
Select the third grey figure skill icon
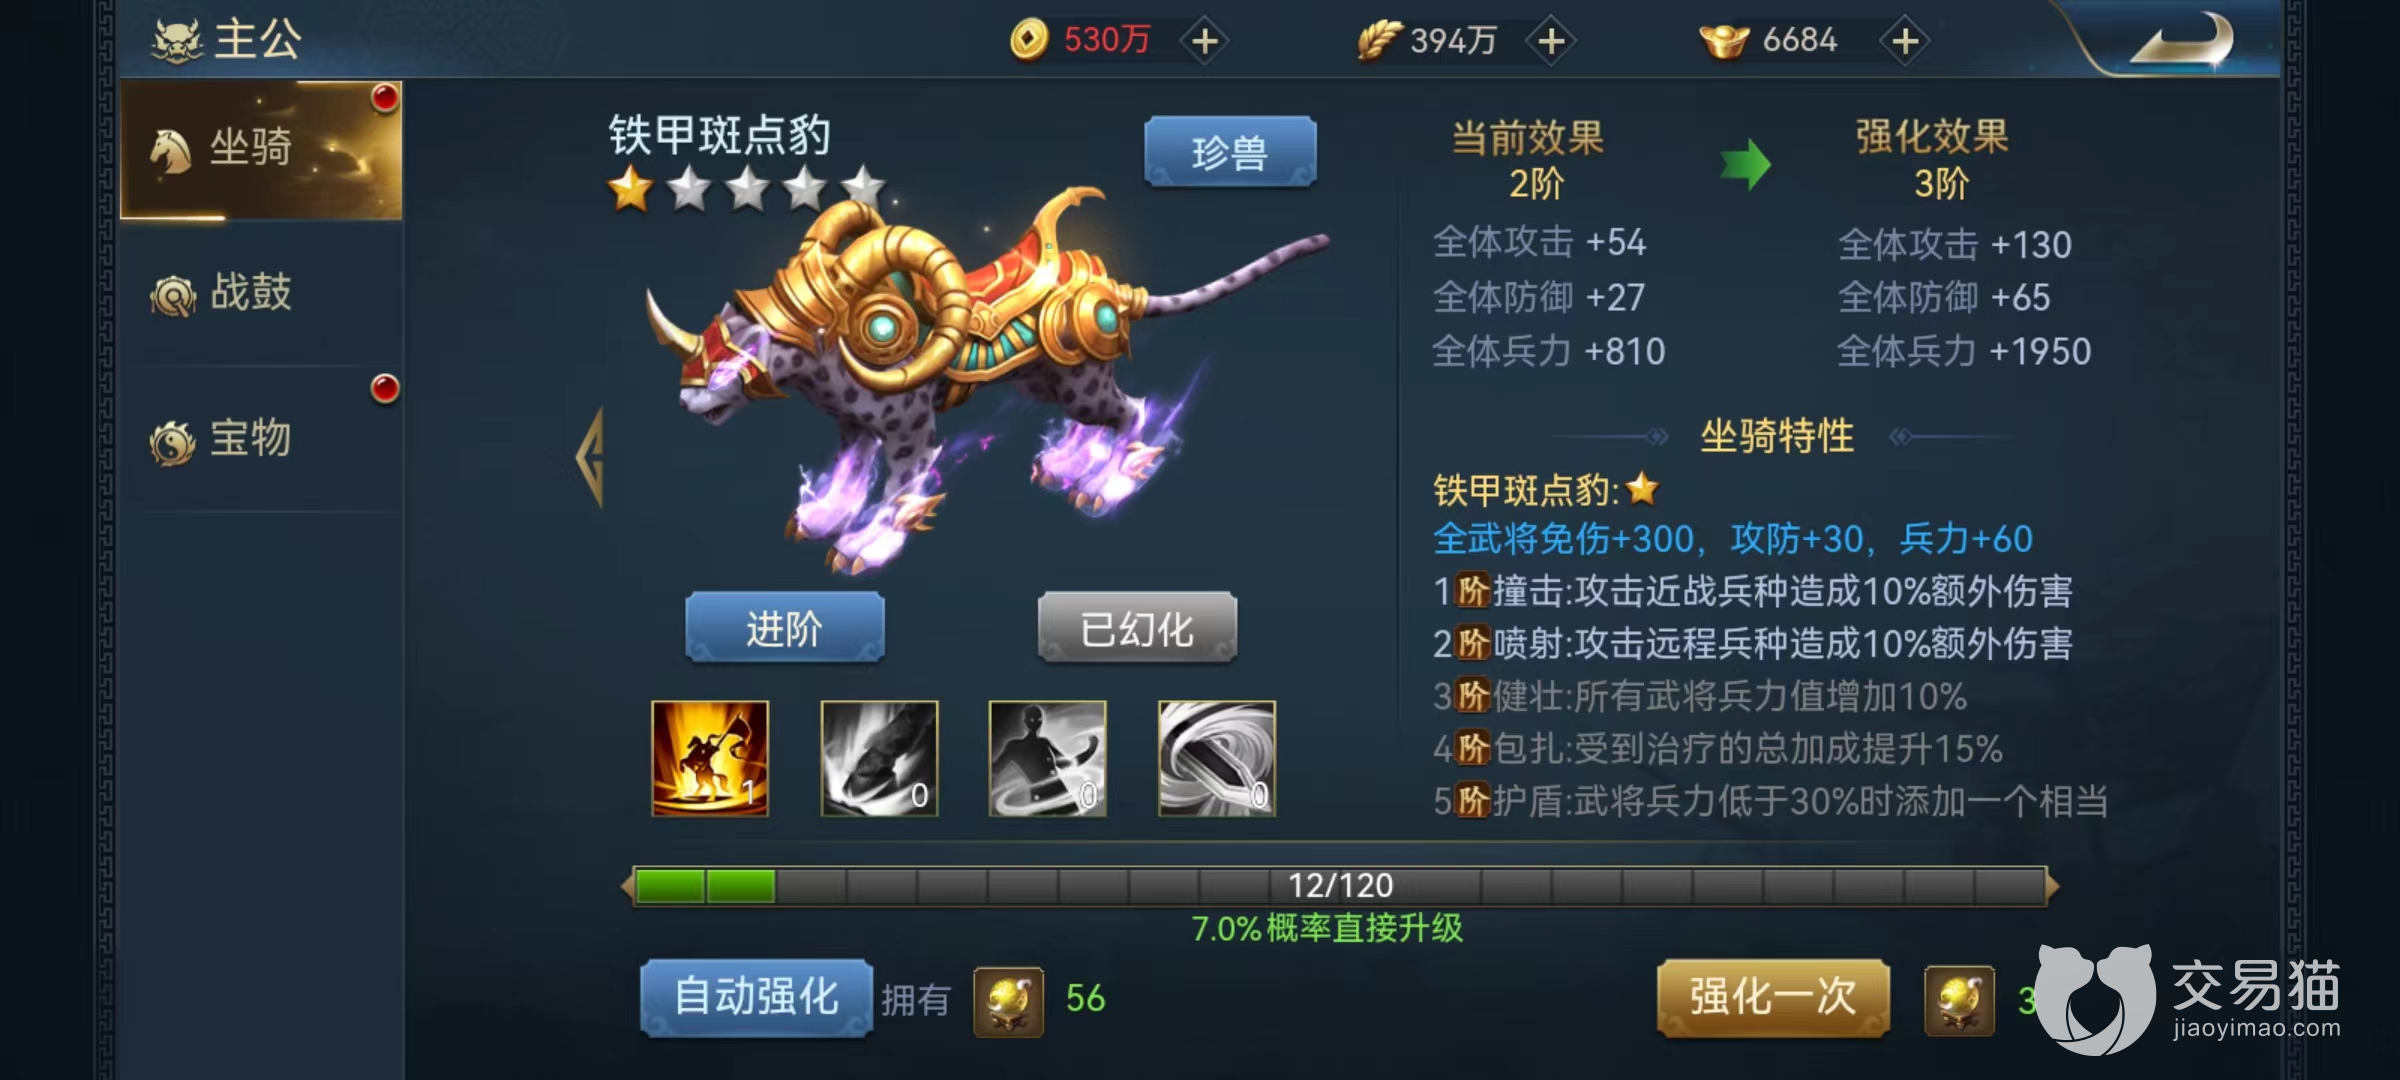coord(1048,759)
